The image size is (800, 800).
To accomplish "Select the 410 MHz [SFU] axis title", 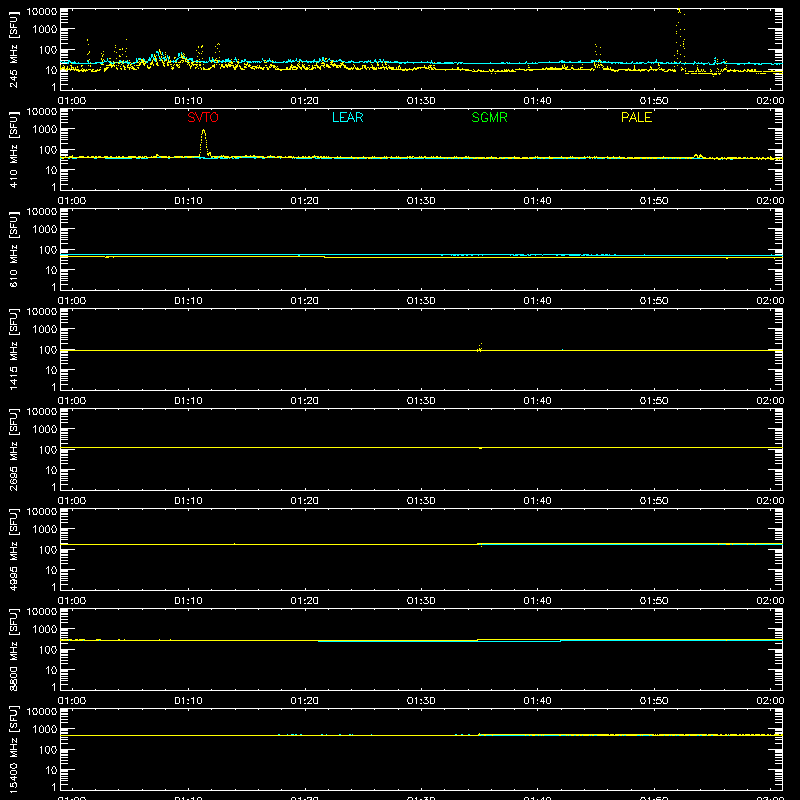I will click(14, 149).
